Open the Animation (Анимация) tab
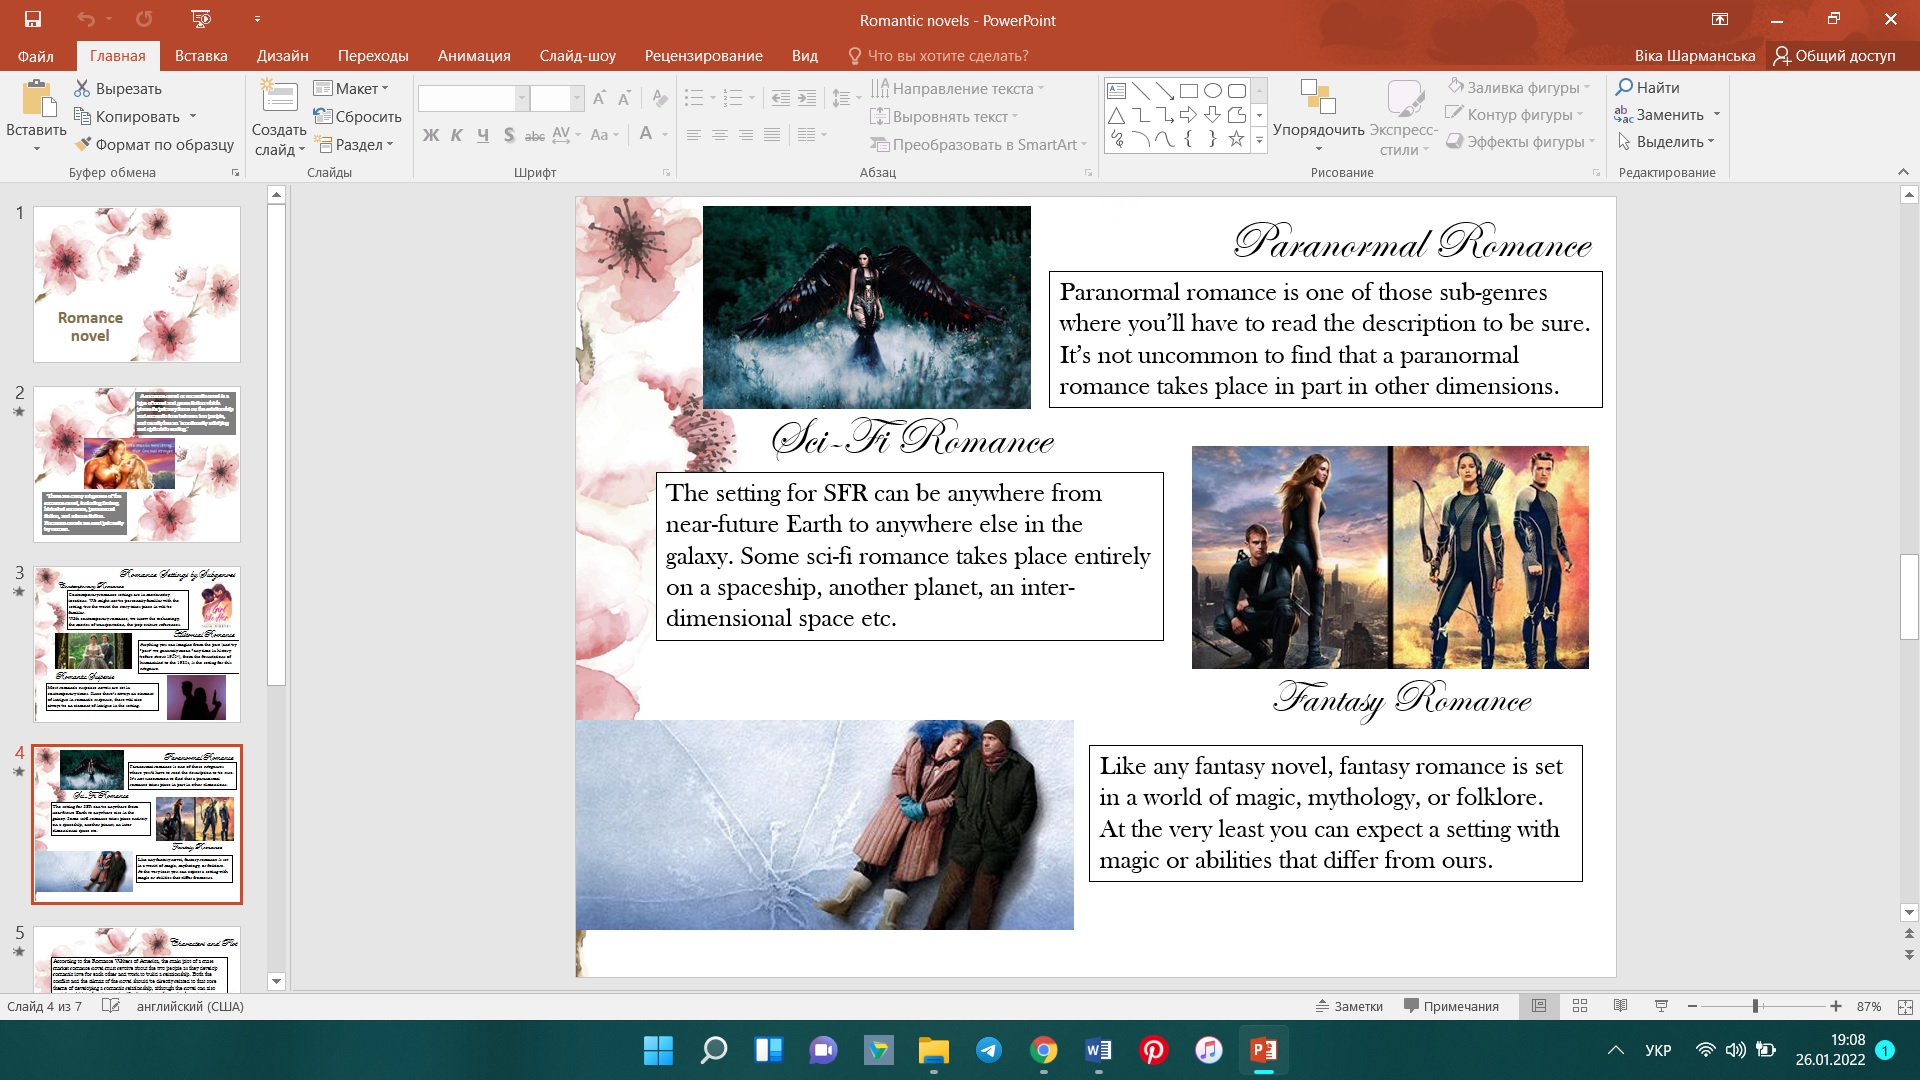This screenshot has height=1080, width=1920. click(474, 56)
